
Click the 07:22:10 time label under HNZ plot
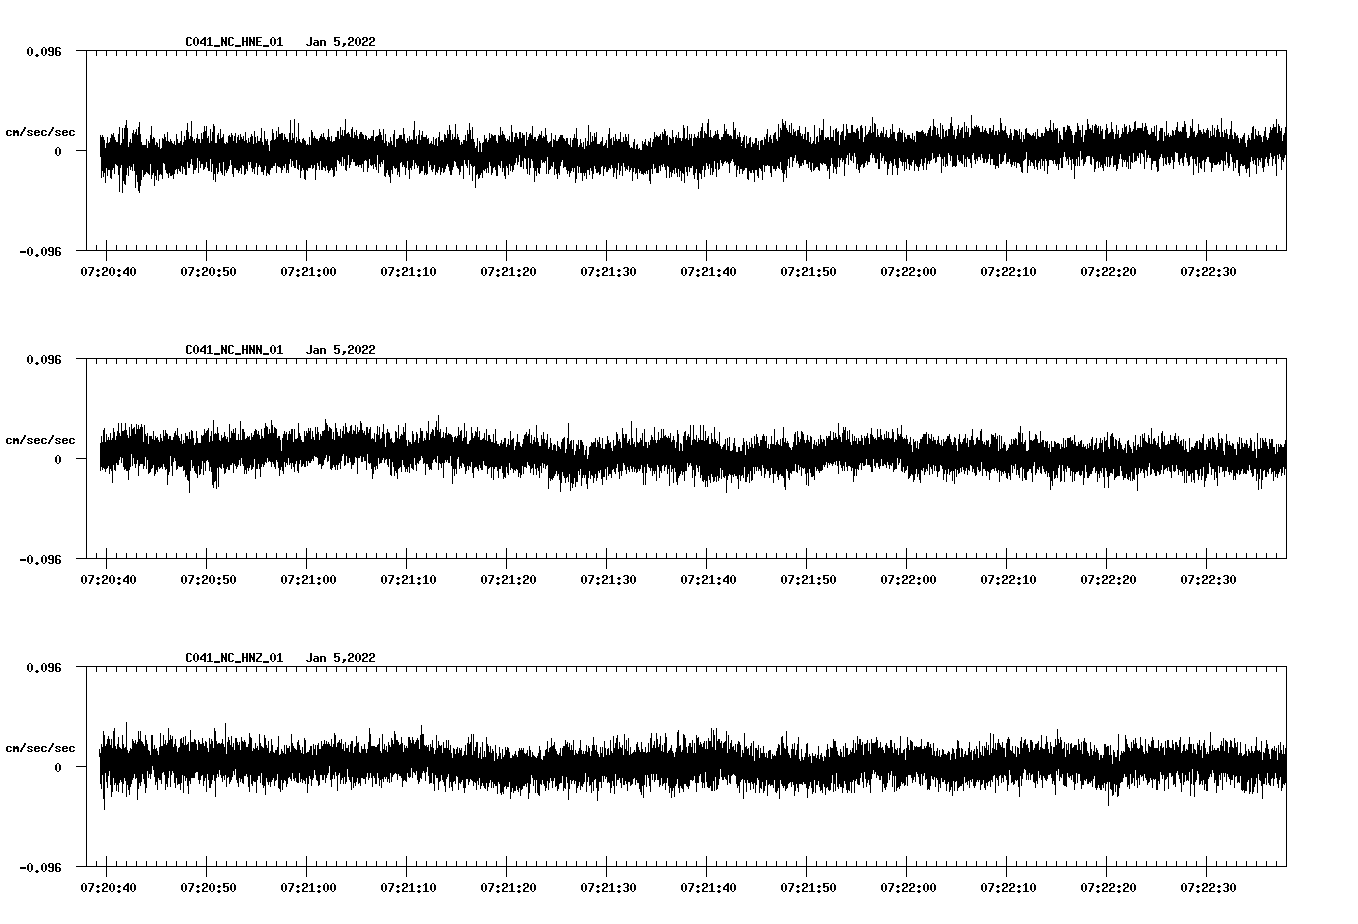(x=1008, y=888)
